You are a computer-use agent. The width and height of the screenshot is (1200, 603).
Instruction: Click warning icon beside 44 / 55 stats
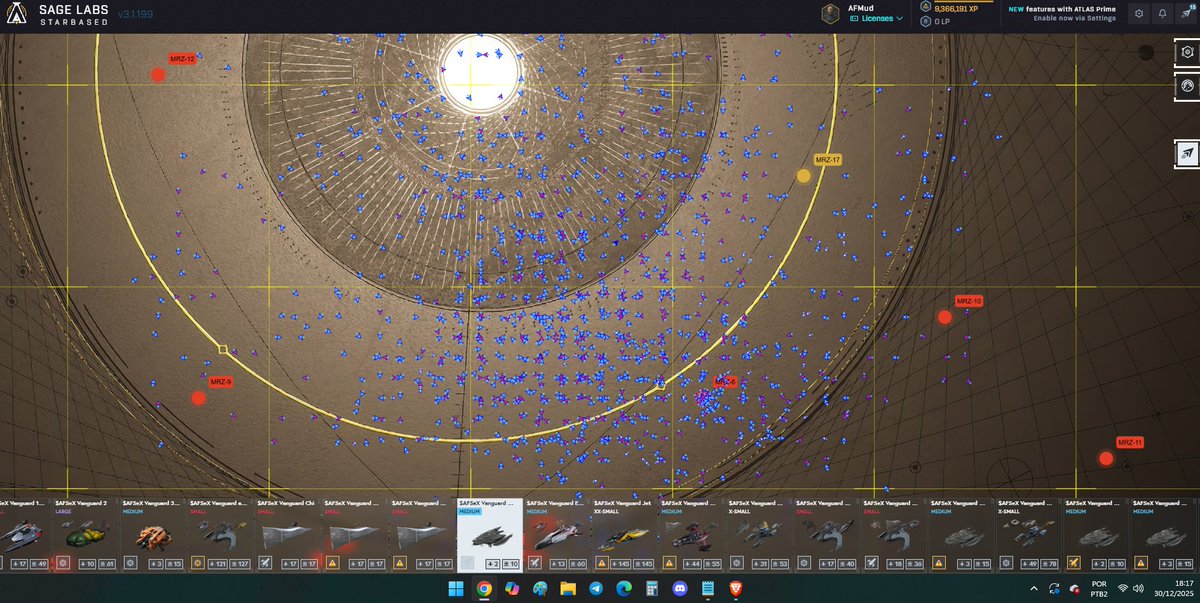click(x=669, y=563)
